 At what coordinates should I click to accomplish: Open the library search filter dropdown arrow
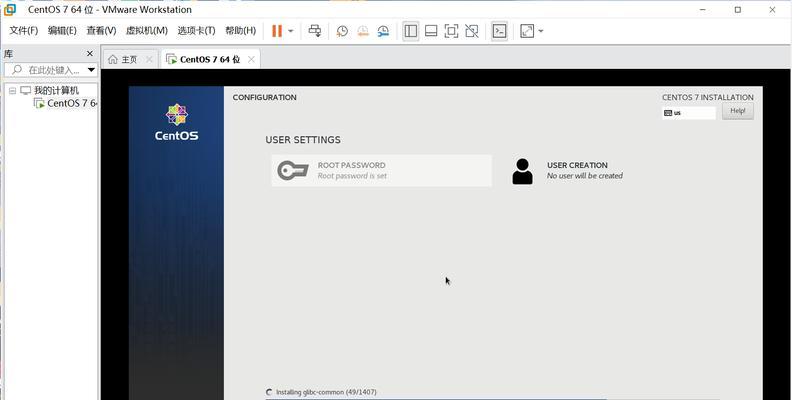tap(91, 70)
